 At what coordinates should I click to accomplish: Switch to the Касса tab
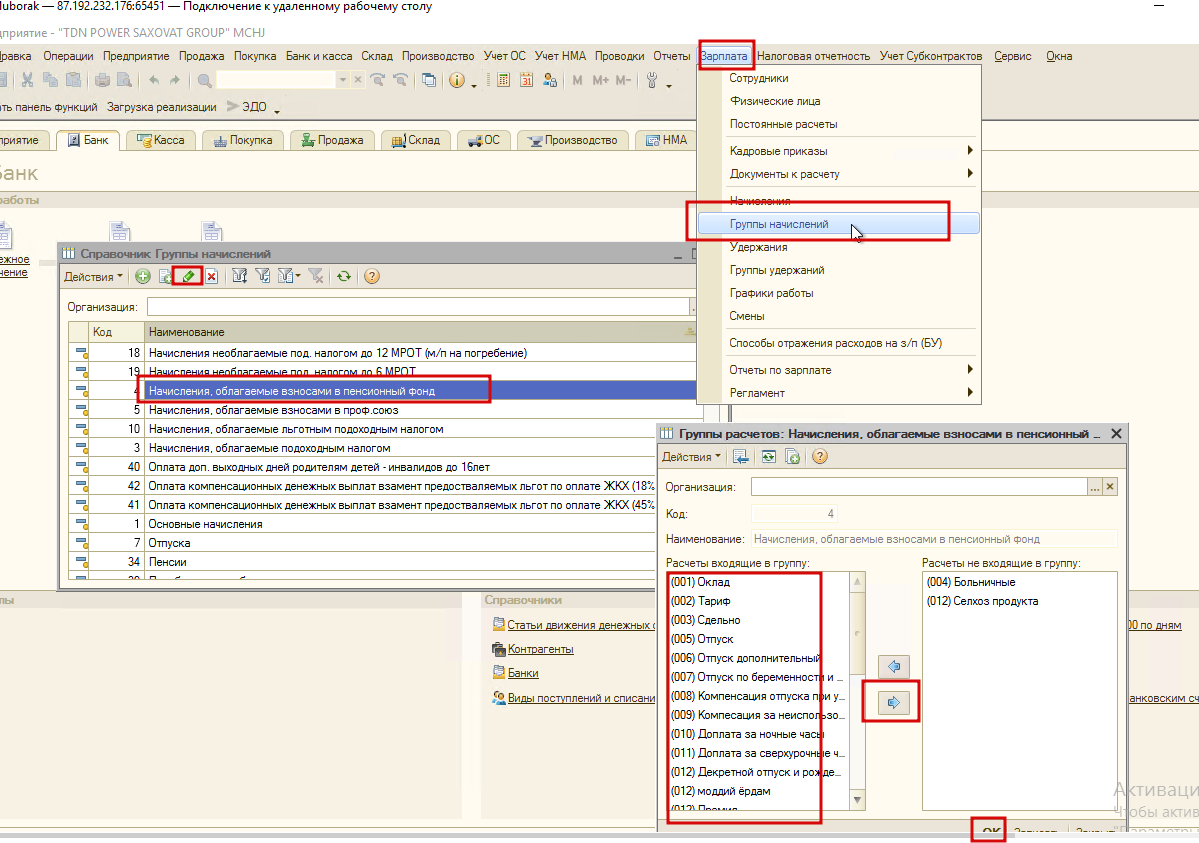pos(161,140)
